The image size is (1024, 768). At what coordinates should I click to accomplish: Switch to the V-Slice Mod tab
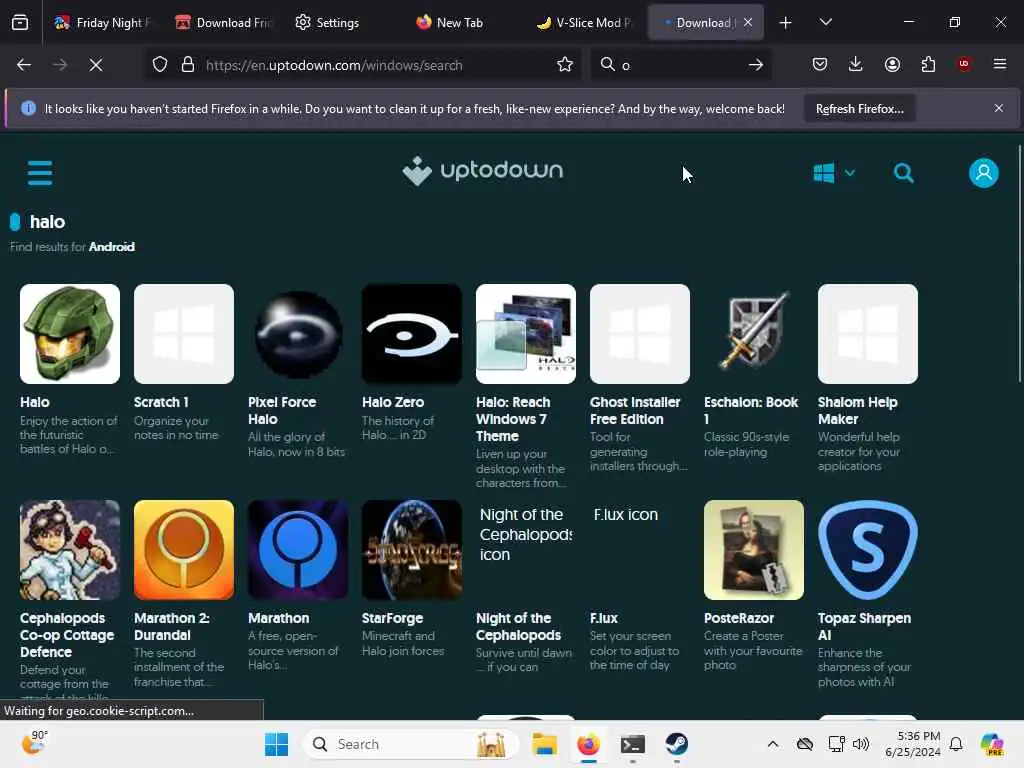coord(583,23)
